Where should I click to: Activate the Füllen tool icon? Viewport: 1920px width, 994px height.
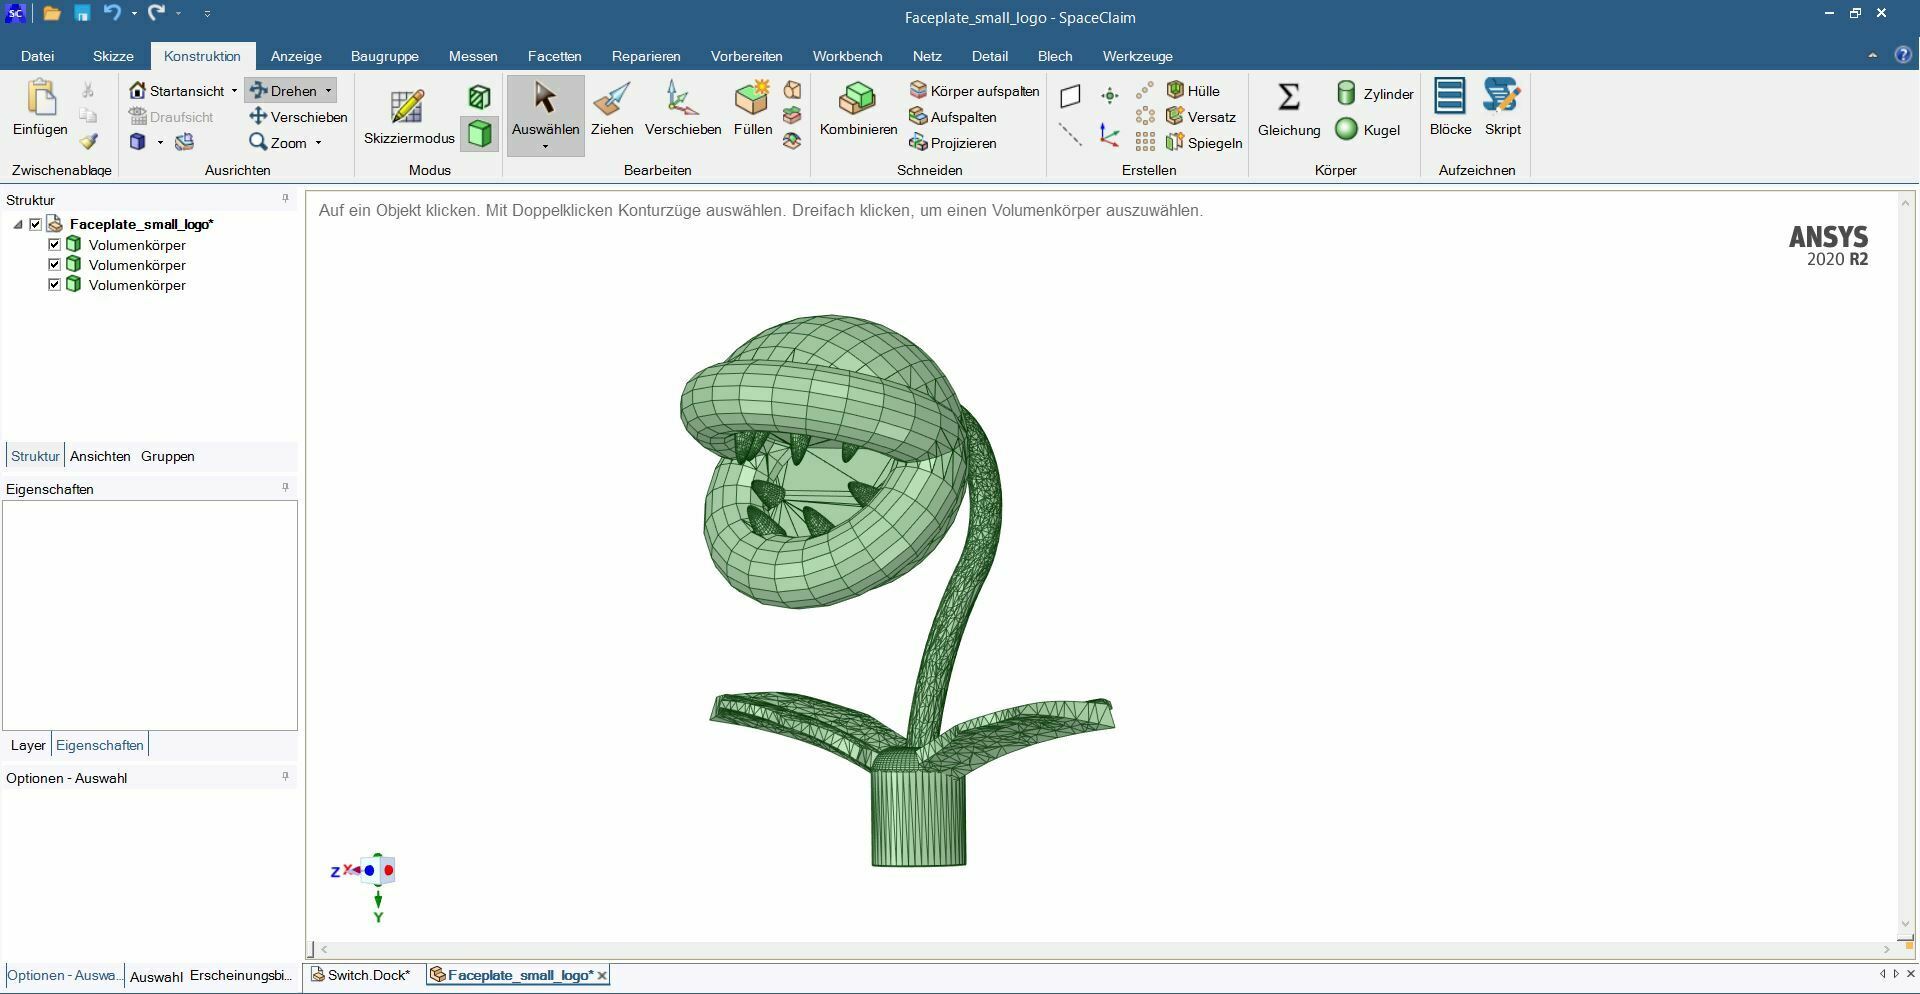pos(752,100)
